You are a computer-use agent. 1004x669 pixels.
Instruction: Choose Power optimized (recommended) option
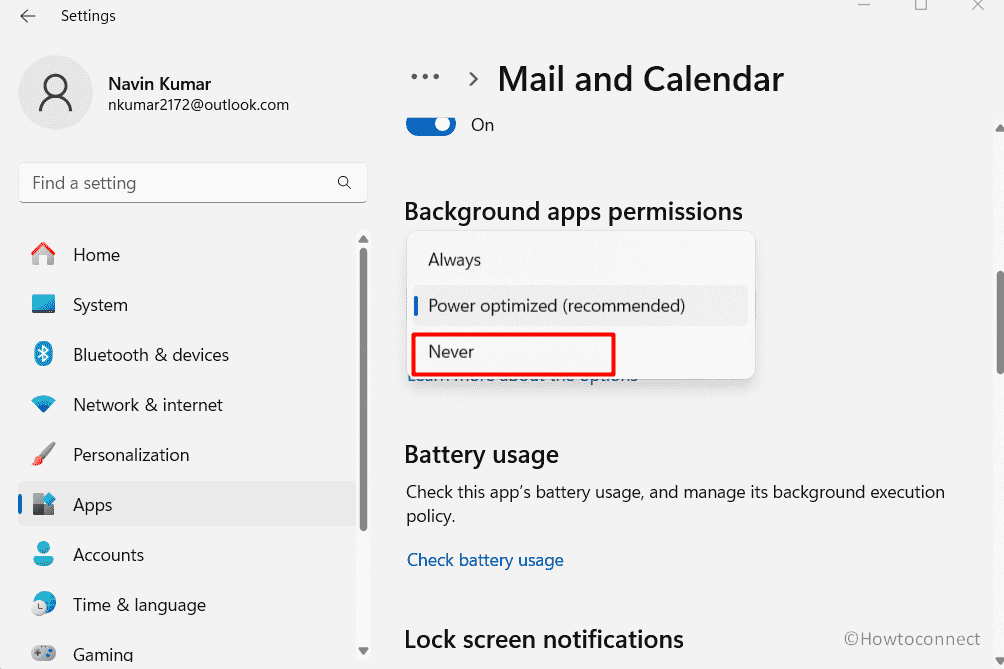tap(580, 306)
